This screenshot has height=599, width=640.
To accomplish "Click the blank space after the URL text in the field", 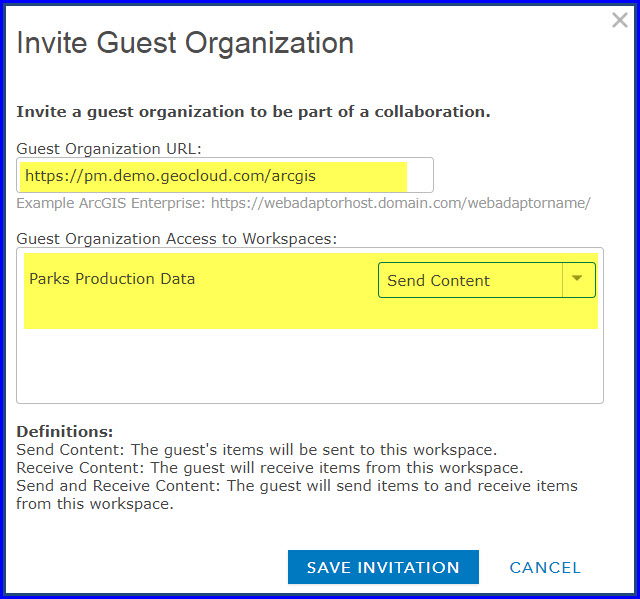I will click(x=418, y=176).
